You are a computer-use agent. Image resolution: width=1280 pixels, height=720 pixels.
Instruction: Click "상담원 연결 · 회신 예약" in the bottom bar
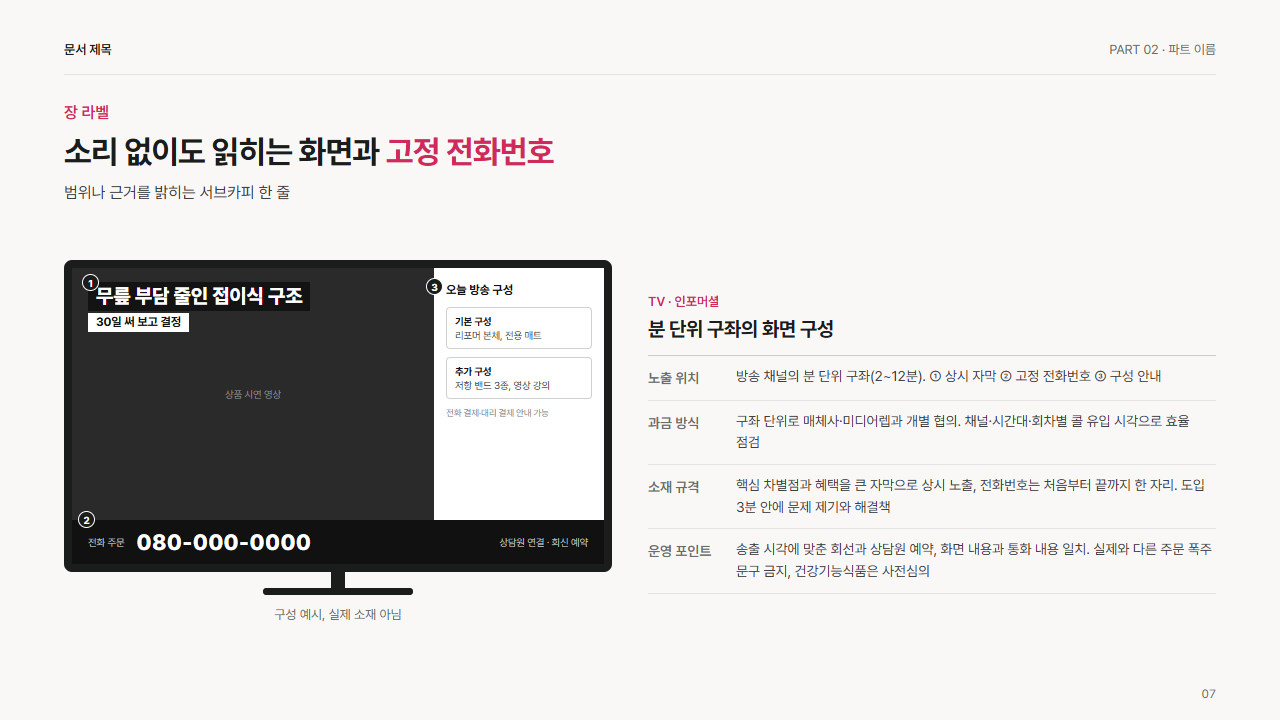coord(544,543)
